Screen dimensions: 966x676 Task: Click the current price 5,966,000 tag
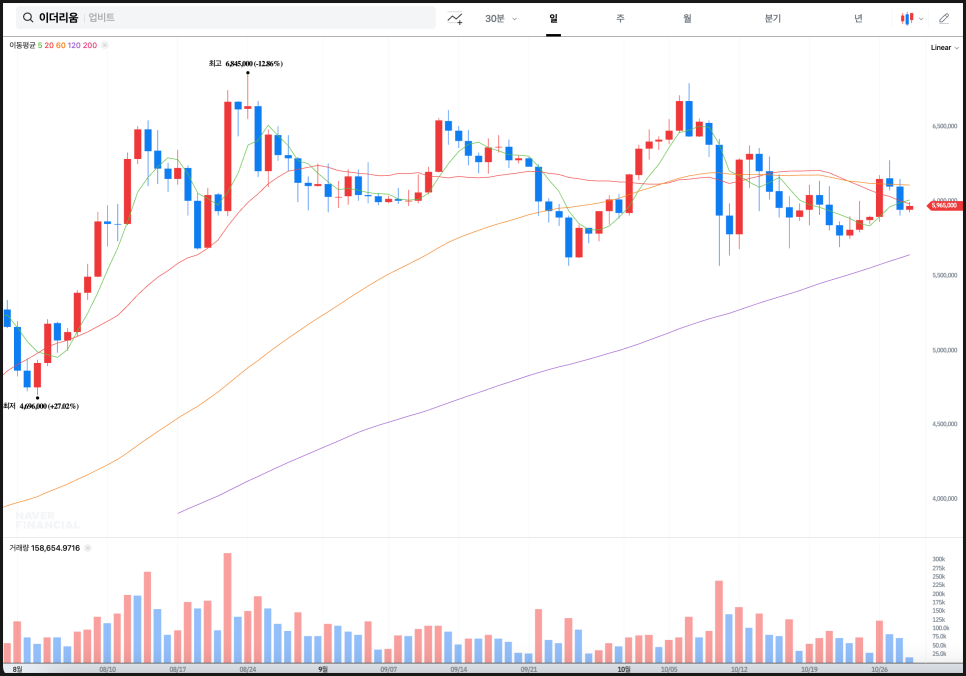[944, 206]
